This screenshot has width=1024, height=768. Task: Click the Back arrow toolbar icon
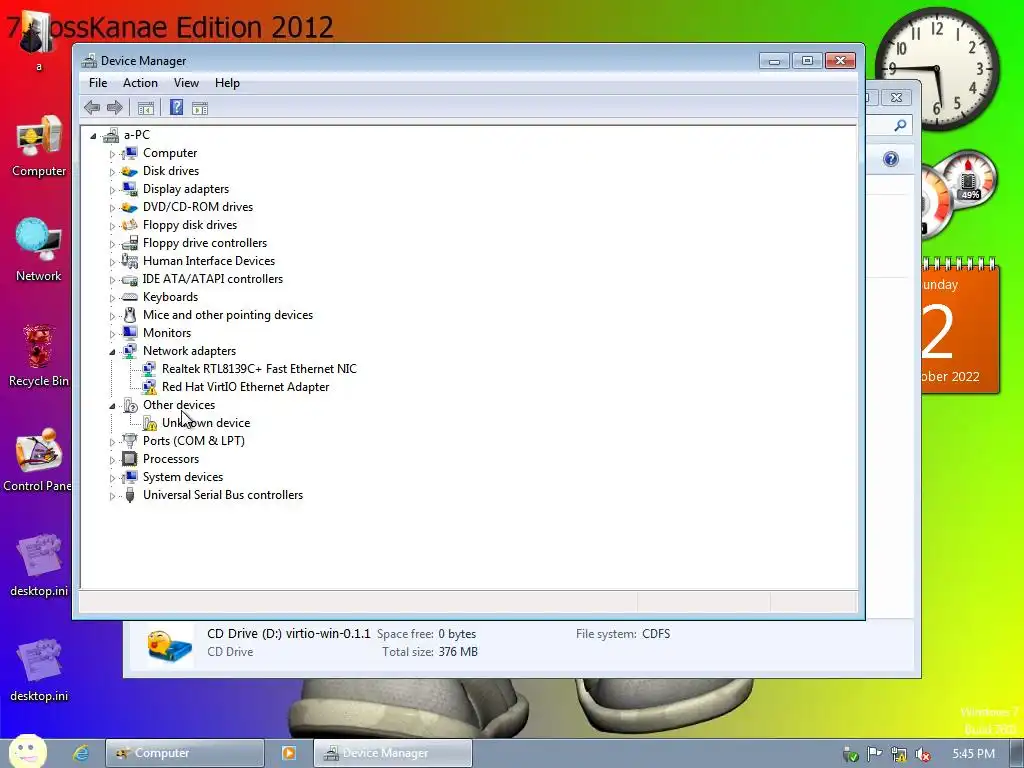92,108
